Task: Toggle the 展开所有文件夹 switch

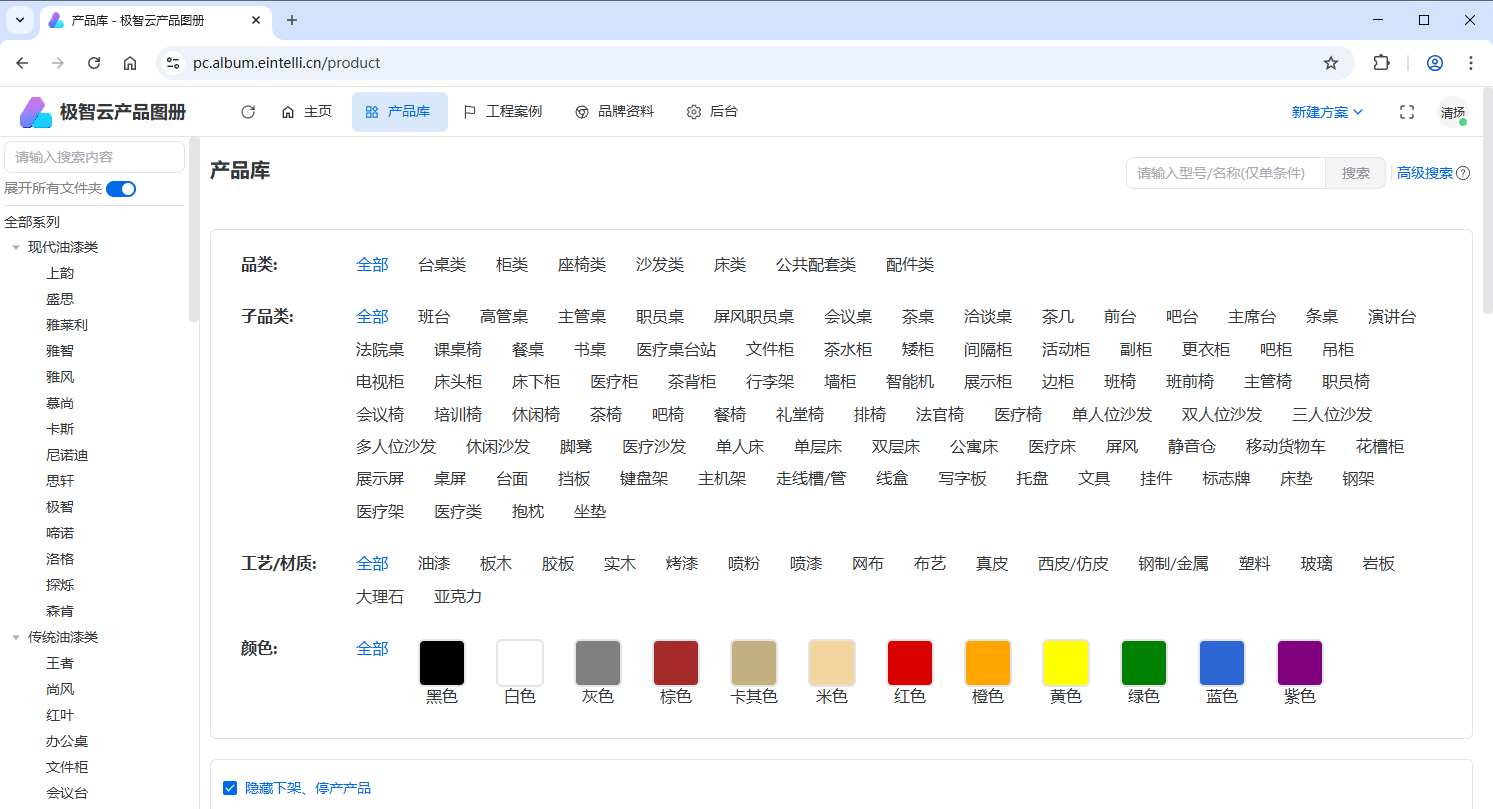Action: click(x=121, y=189)
